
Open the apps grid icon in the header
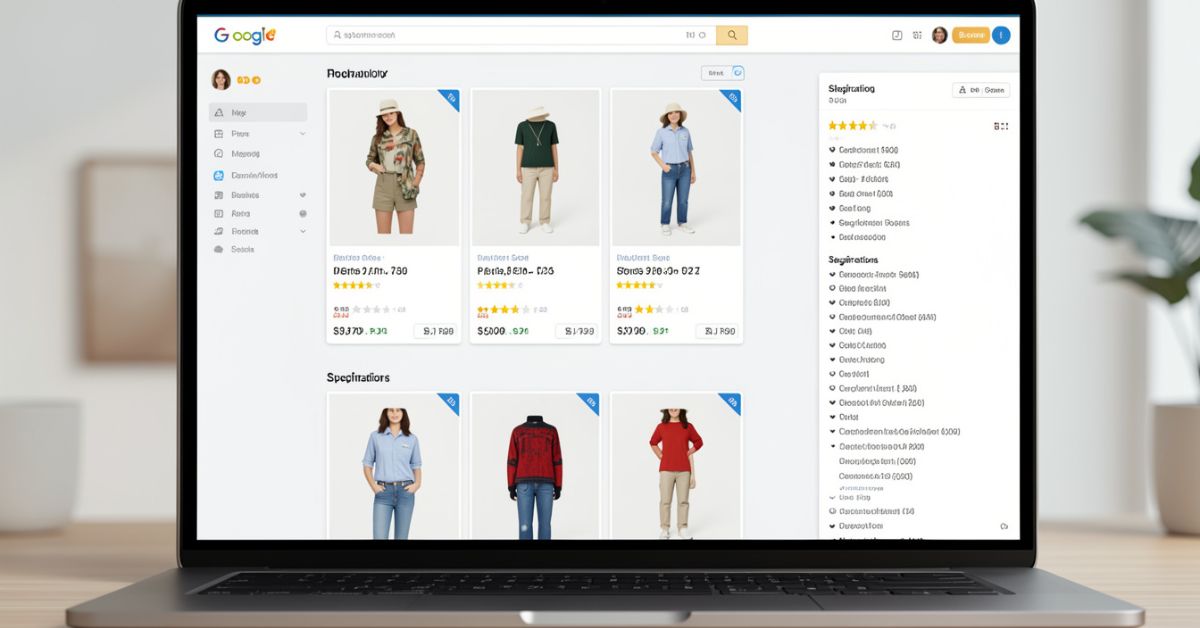[918, 35]
